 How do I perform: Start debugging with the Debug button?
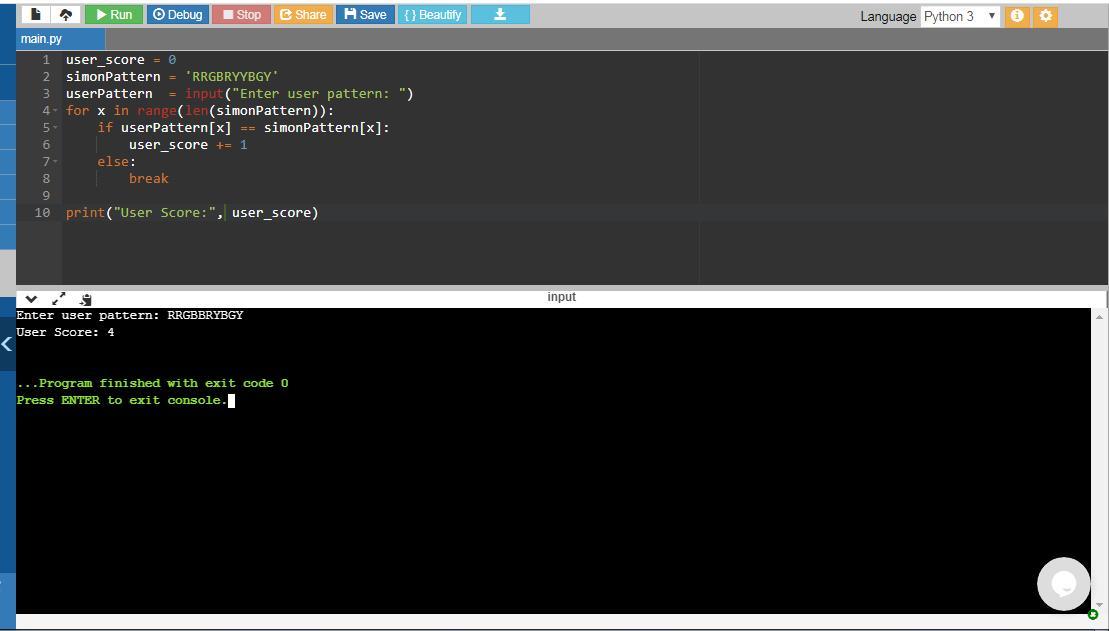178,14
